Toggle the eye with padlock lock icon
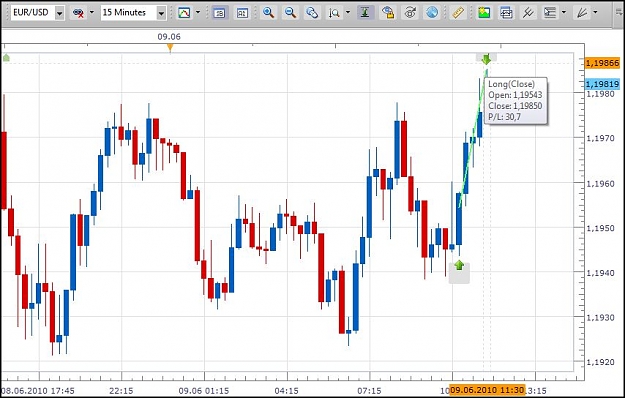 tap(388, 13)
